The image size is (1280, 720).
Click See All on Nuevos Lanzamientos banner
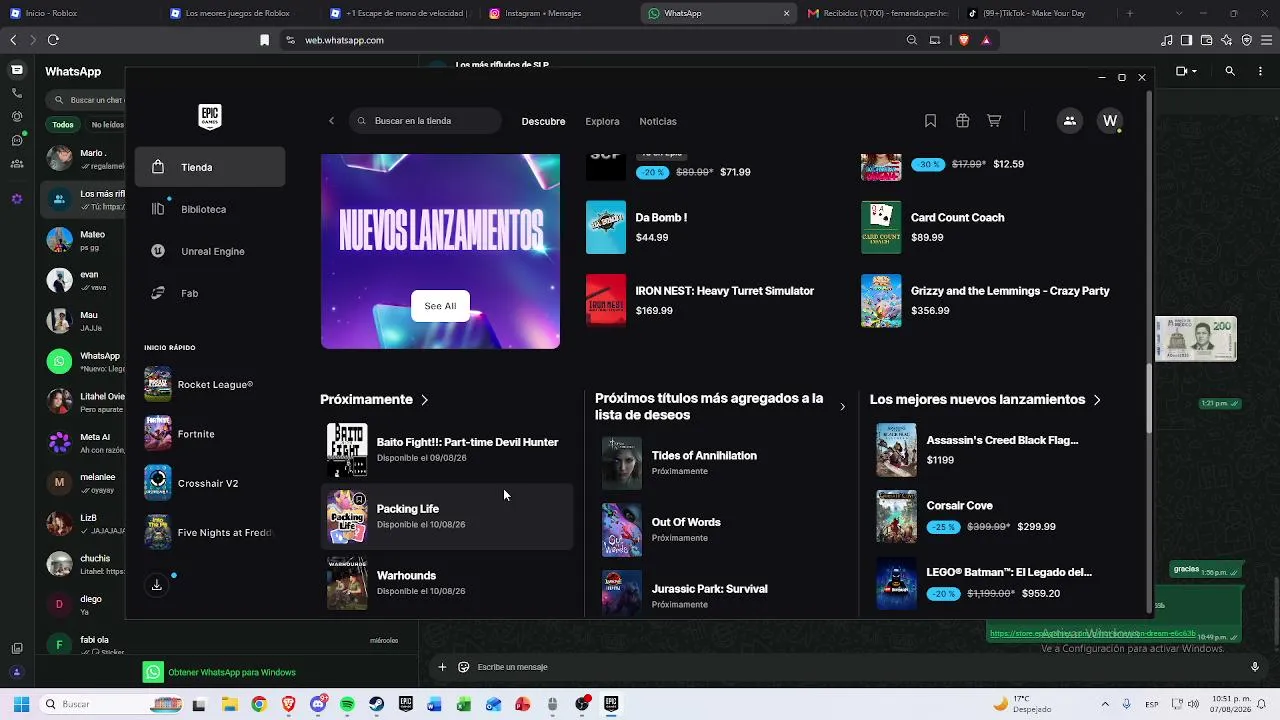coord(440,306)
